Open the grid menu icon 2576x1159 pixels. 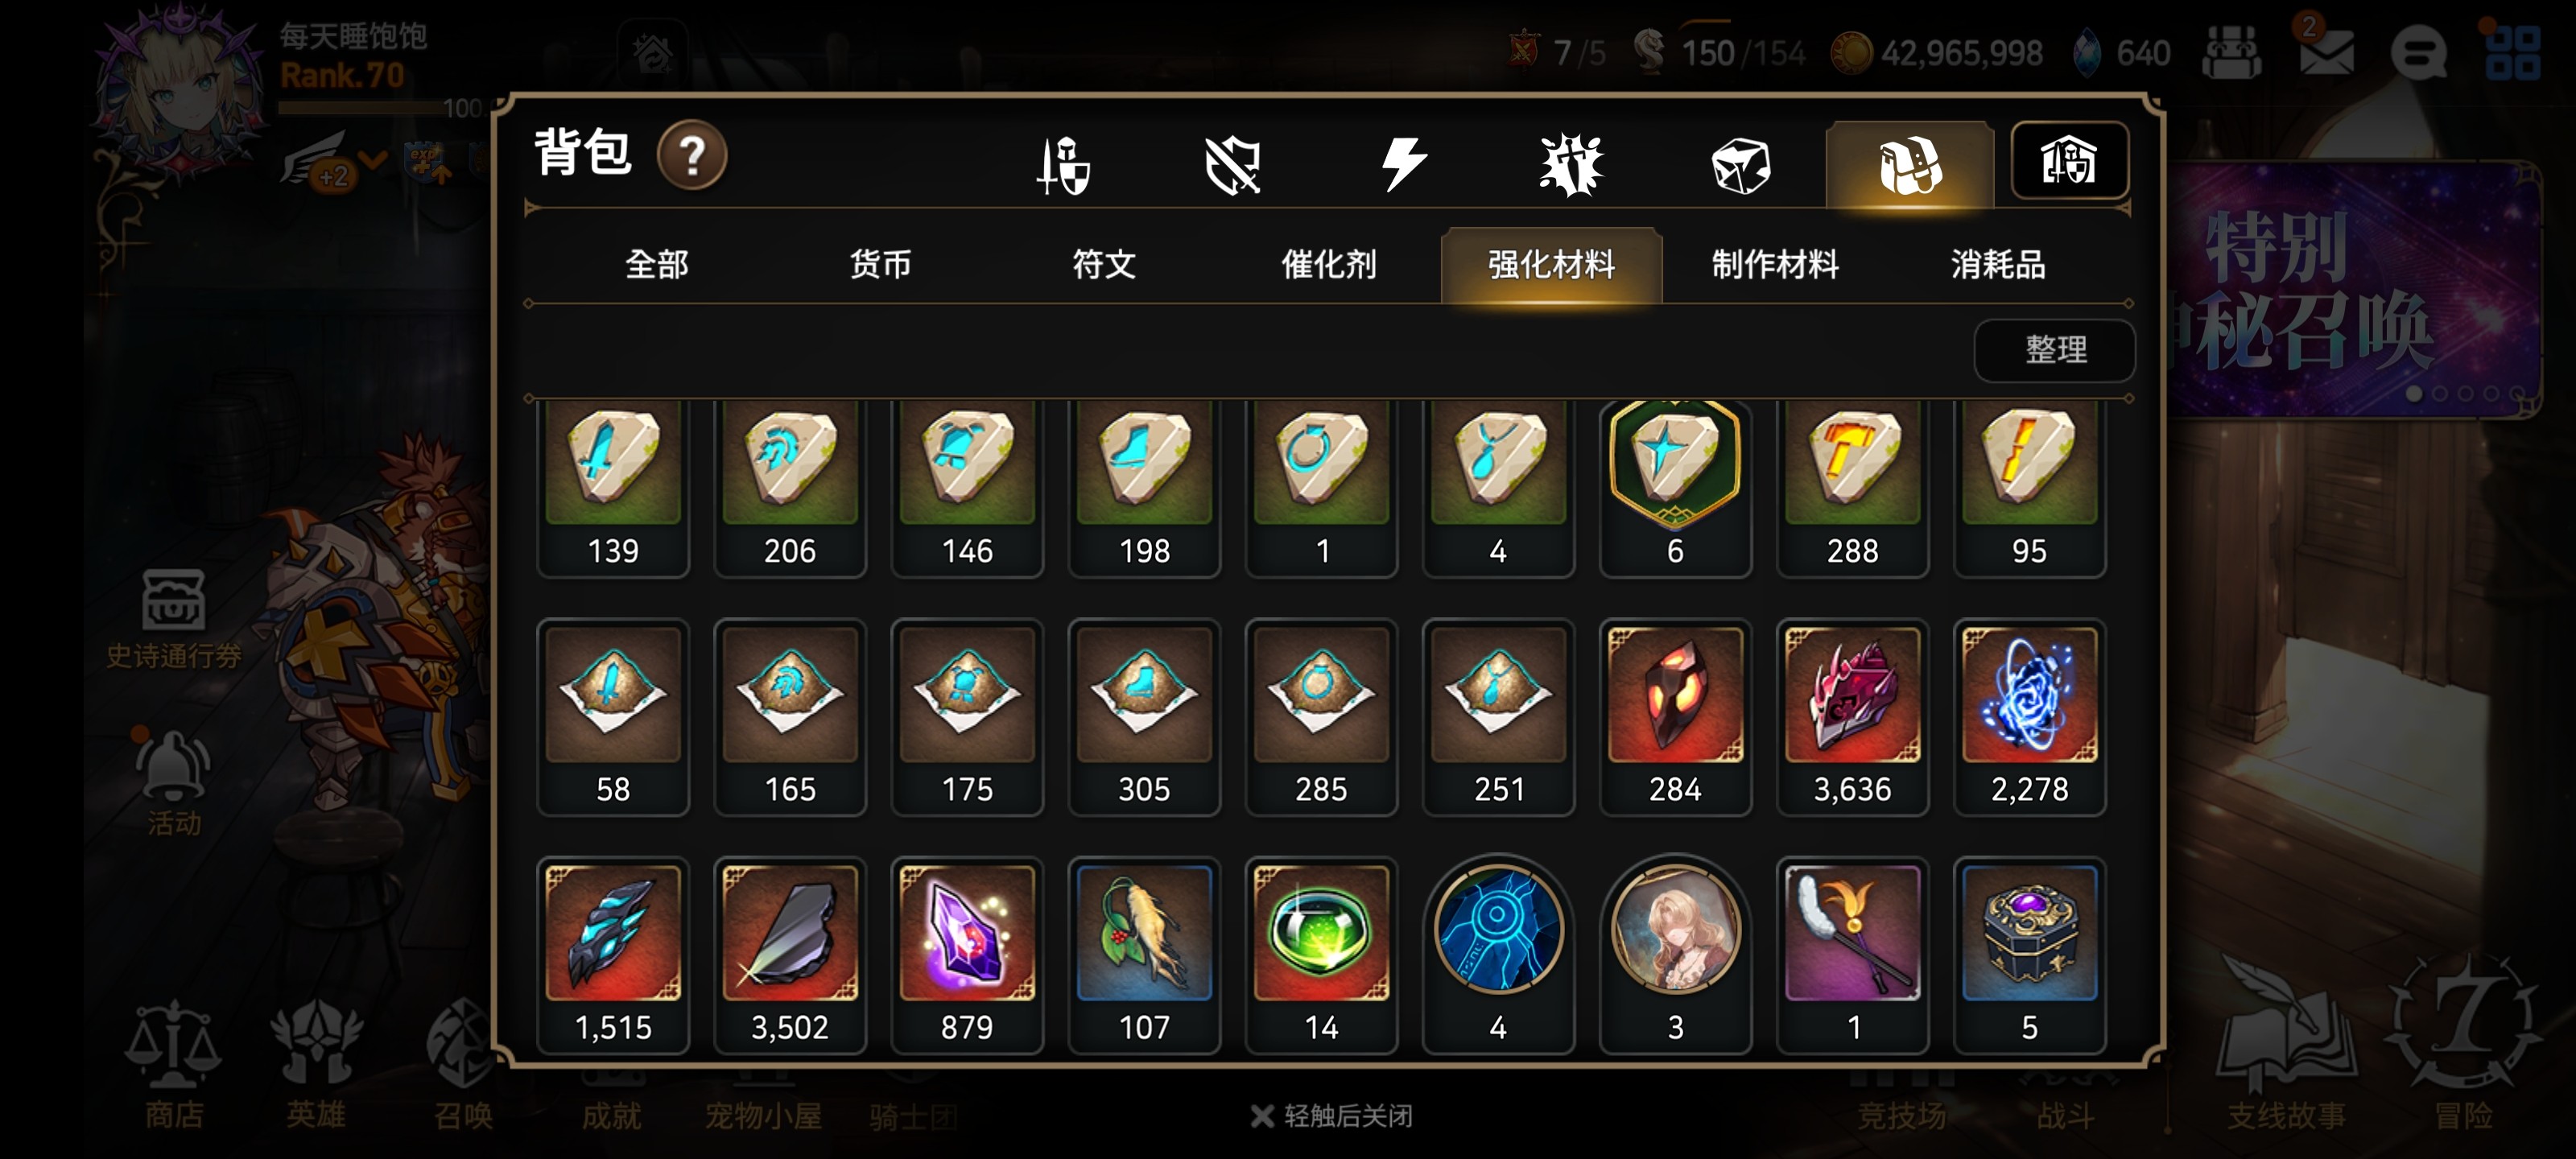[x=2512, y=52]
